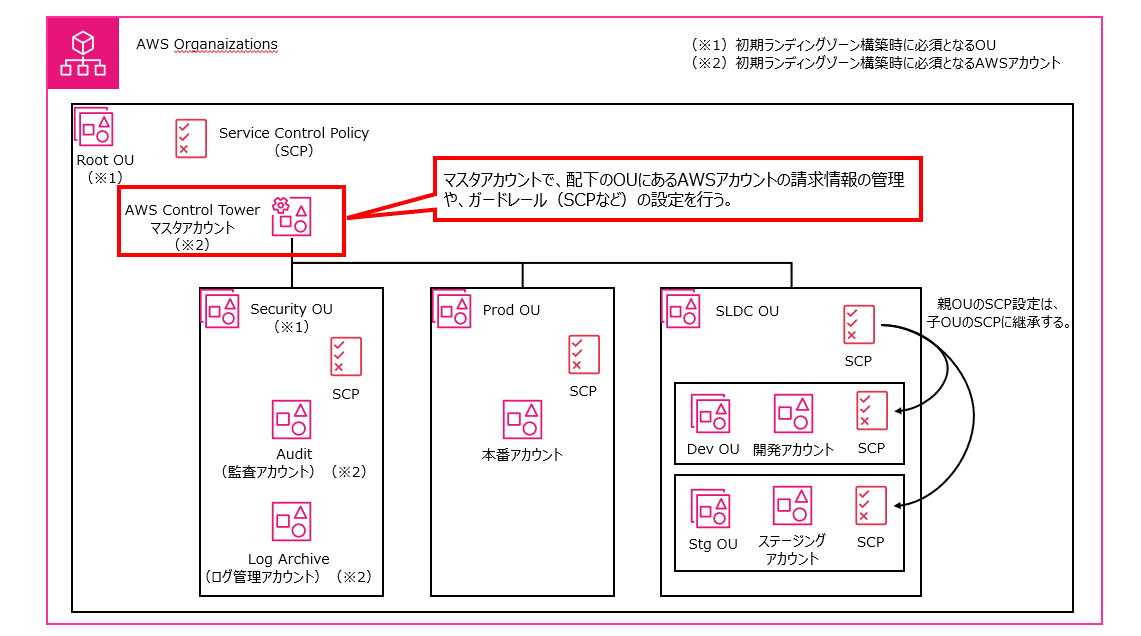Click the Prod OU icon
The width and height of the screenshot is (1141, 636).
(453, 309)
